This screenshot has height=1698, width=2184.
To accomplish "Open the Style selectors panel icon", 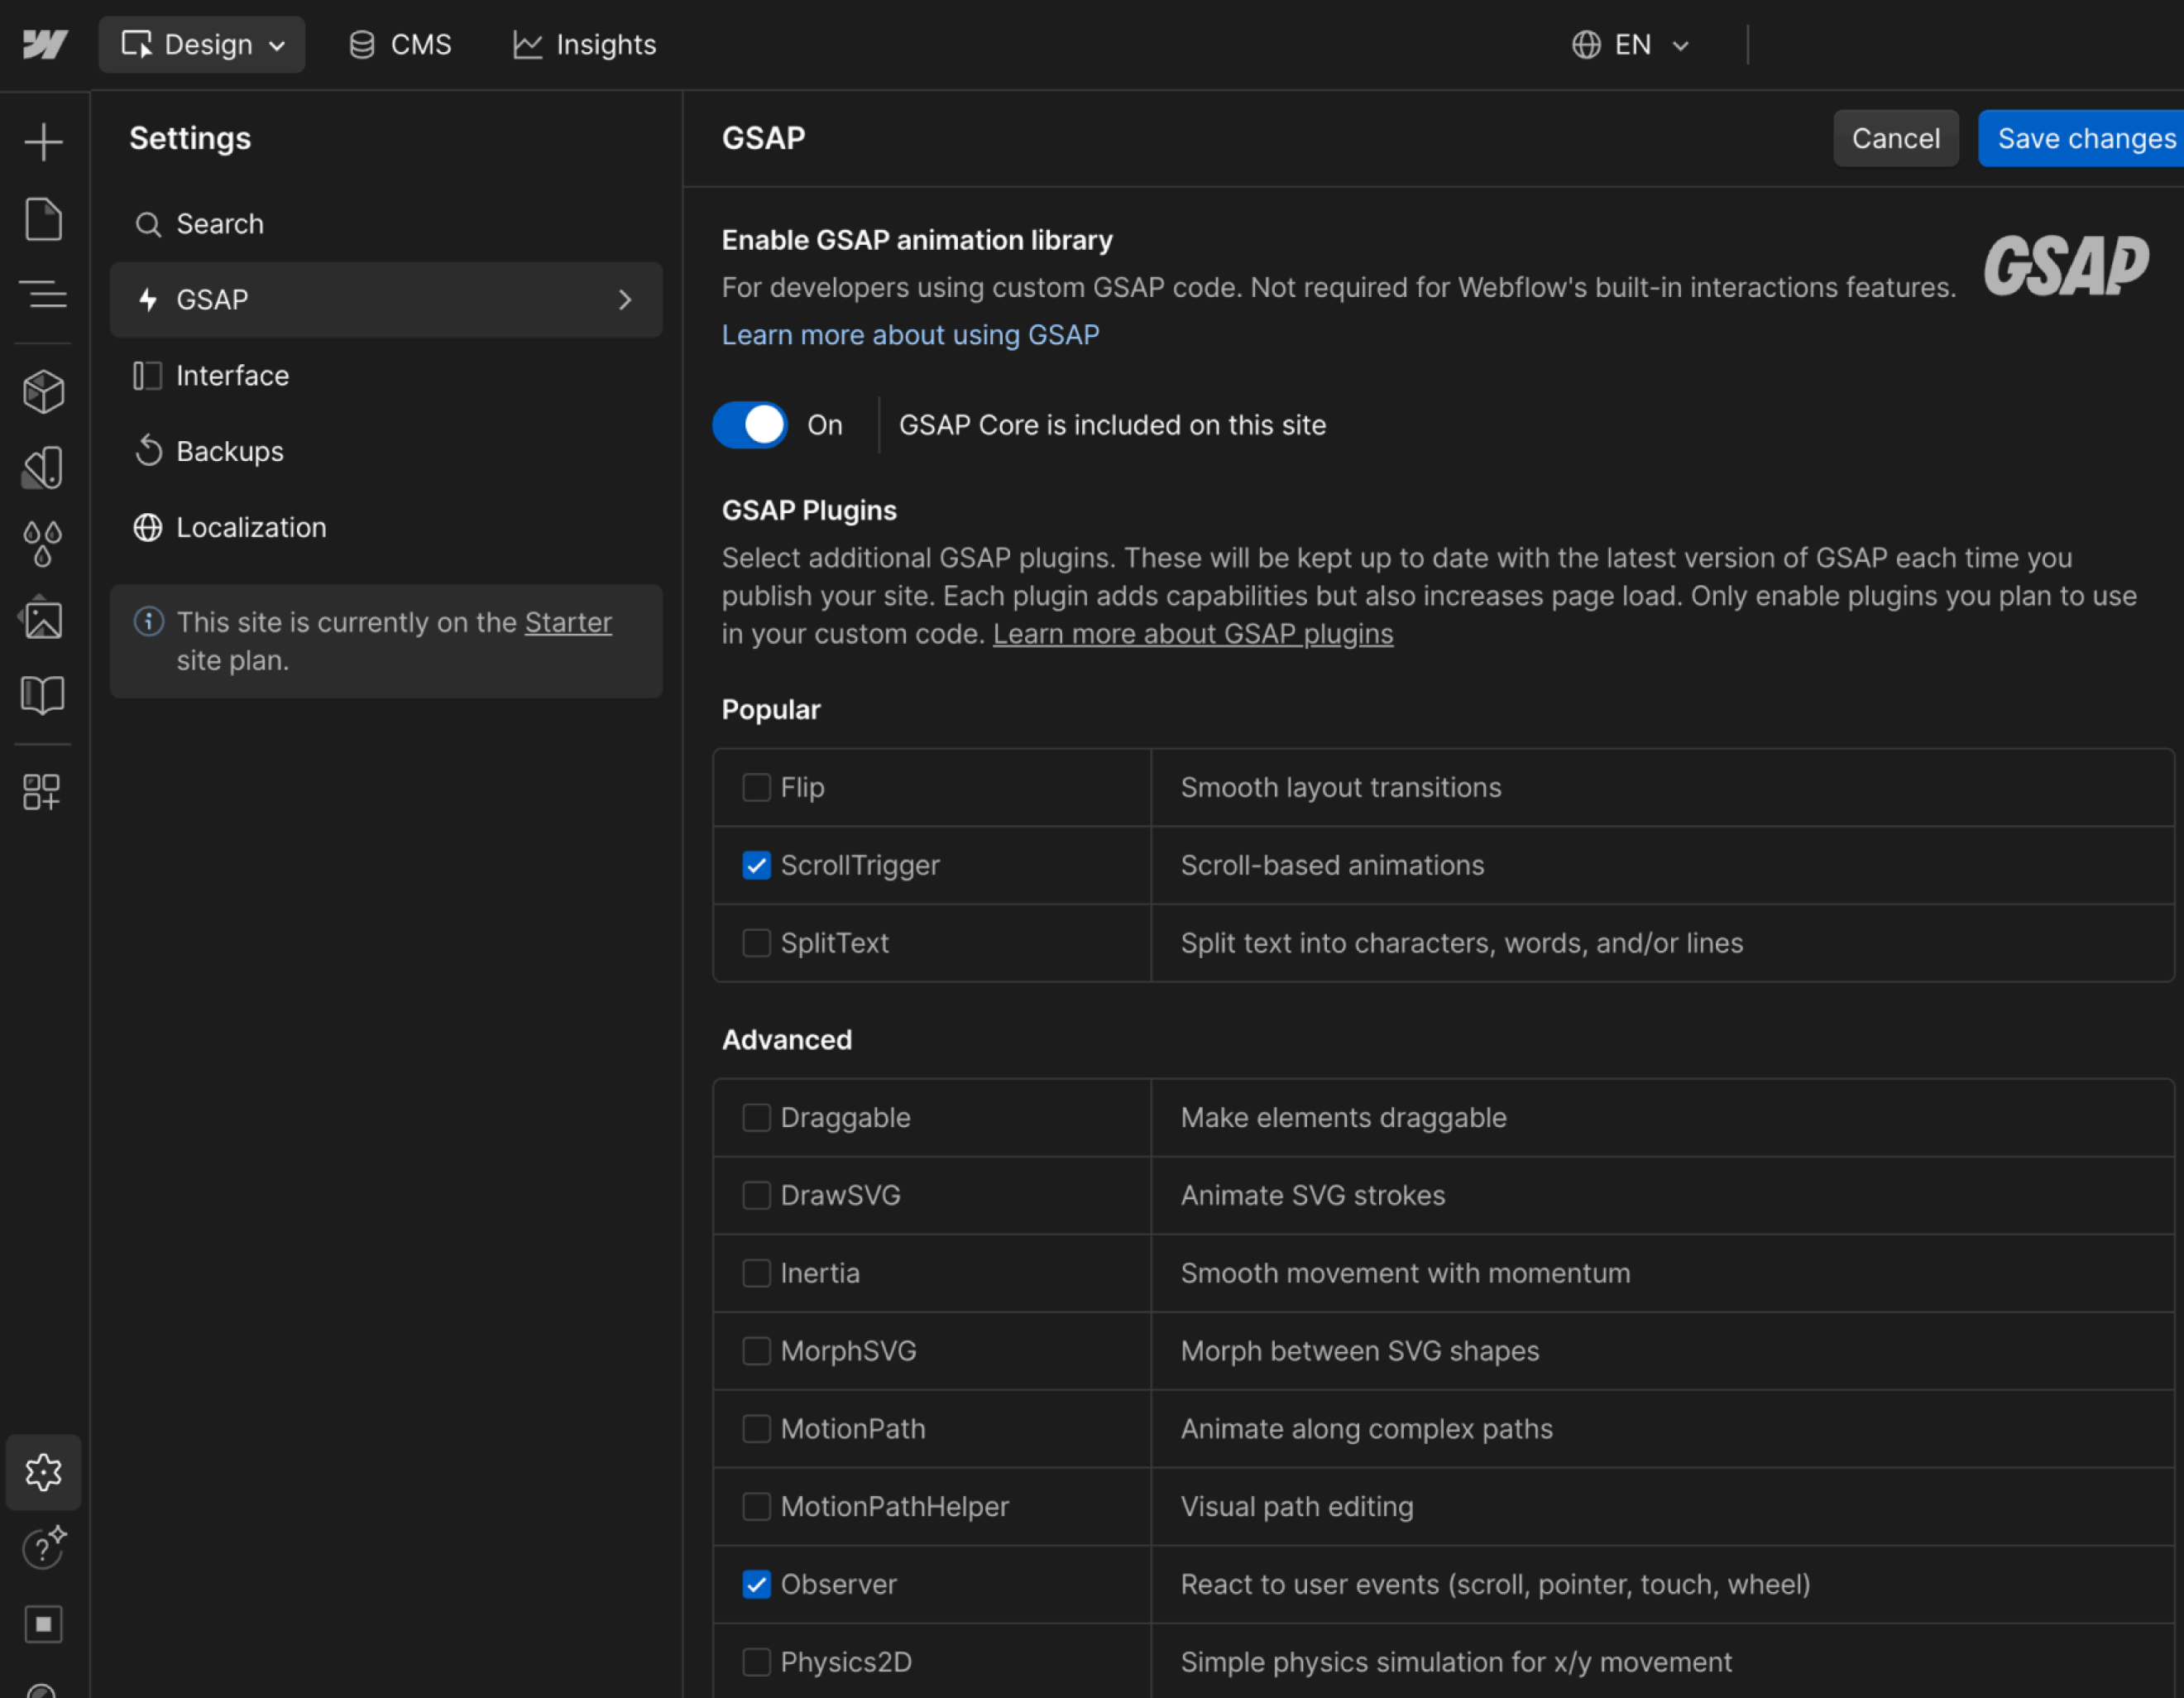I will click(x=43, y=467).
